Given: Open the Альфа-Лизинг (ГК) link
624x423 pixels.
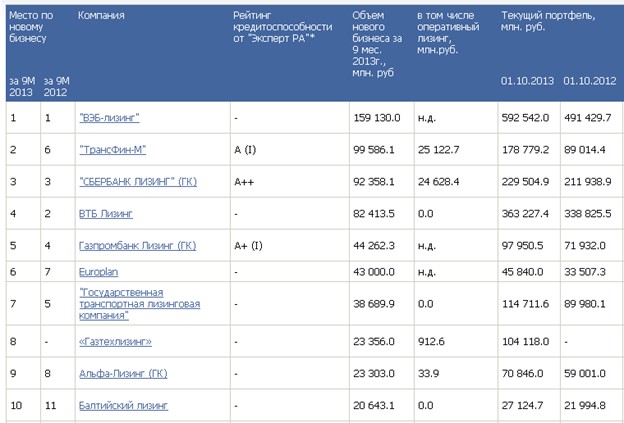Looking at the screenshot, I should (123, 373).
